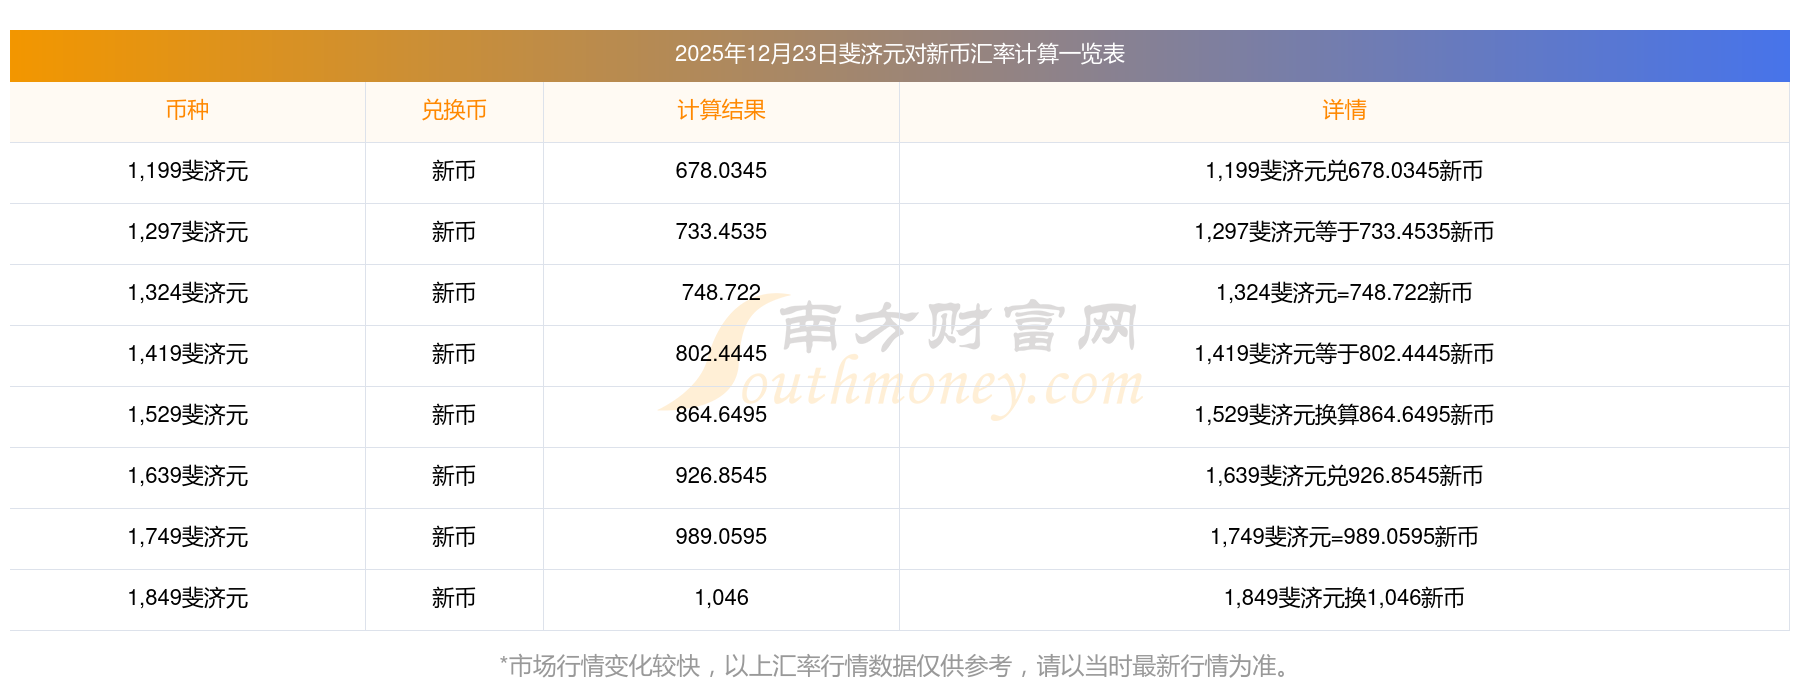This screenshot has height=697, width=1800.
Task: Click 新币 in the 1,297斐济元 row
Action: click(x=454, y=232)
